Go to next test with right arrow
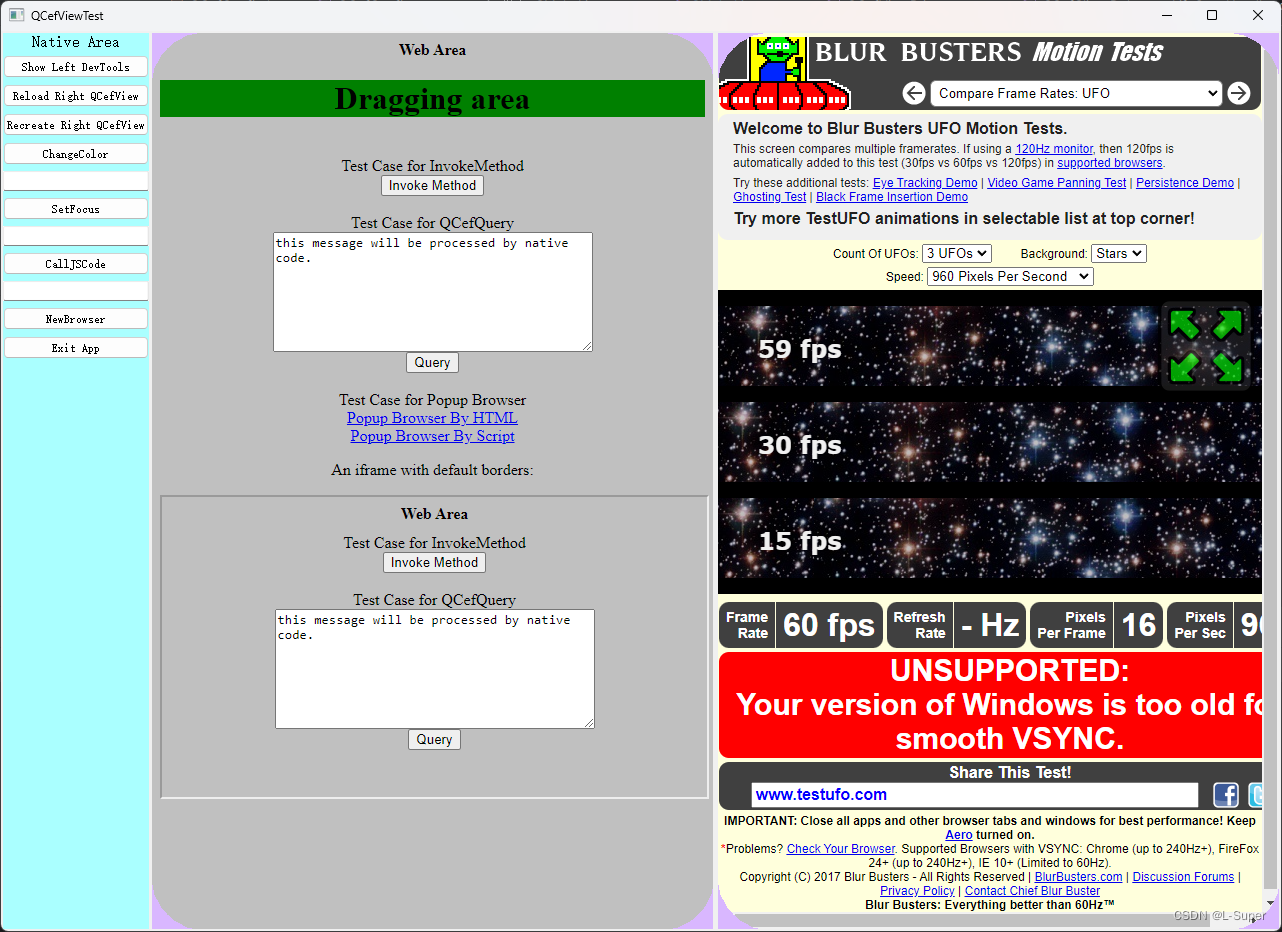Viewport: 1282px width, 932px height. [x=1239, y=93]
